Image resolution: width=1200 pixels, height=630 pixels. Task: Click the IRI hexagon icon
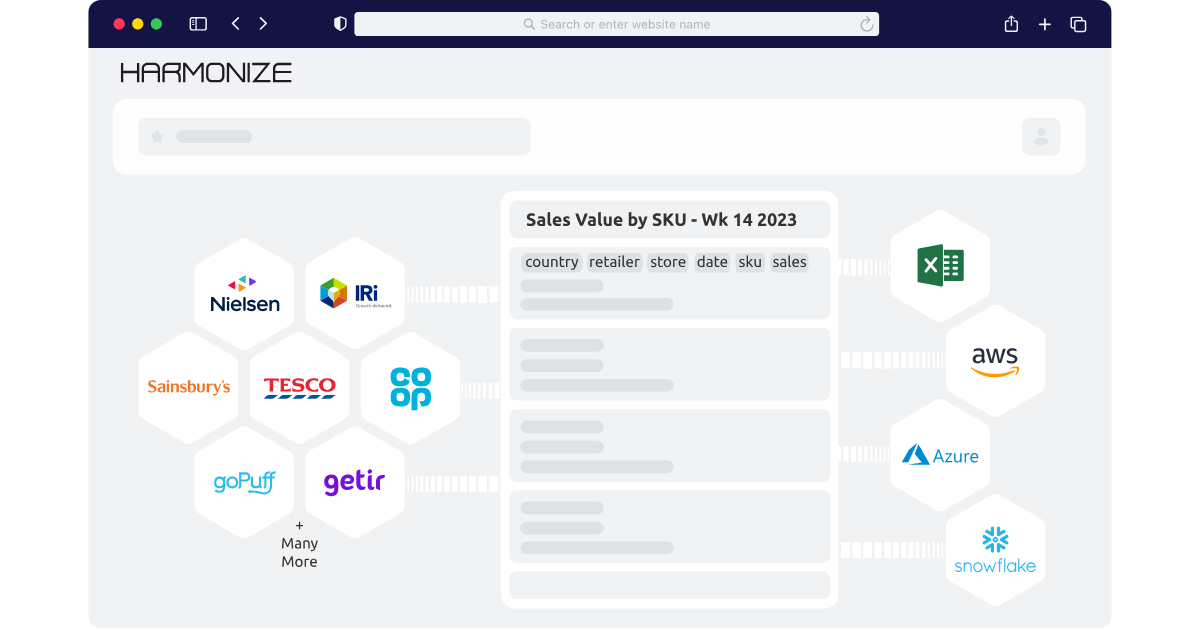[x=355, y=291]
